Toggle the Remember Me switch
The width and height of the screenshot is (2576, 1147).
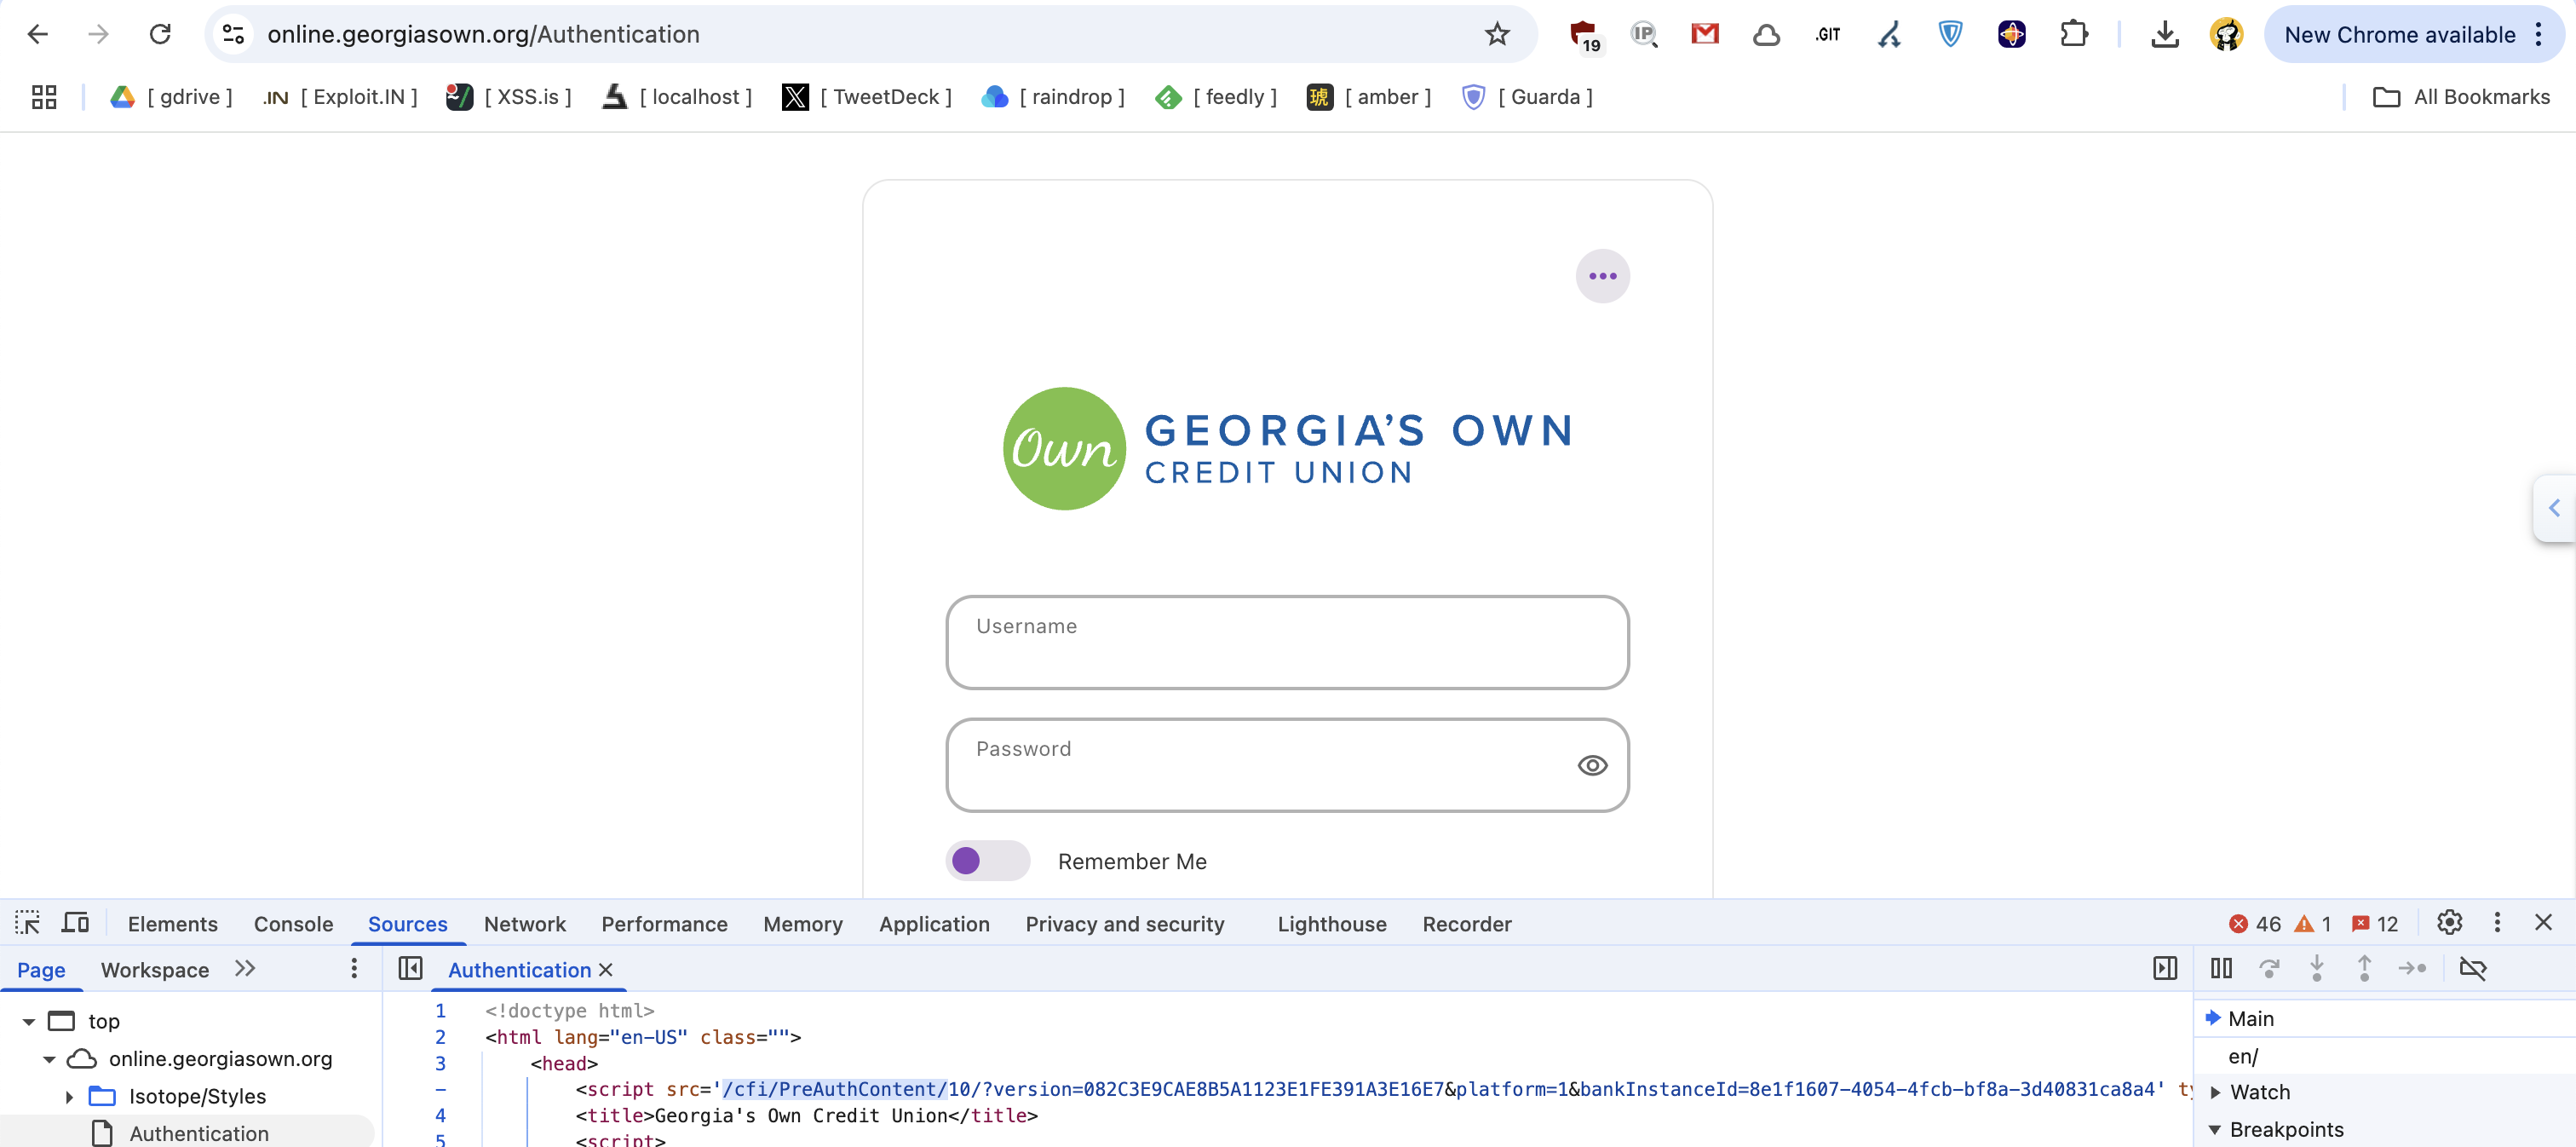987,861
